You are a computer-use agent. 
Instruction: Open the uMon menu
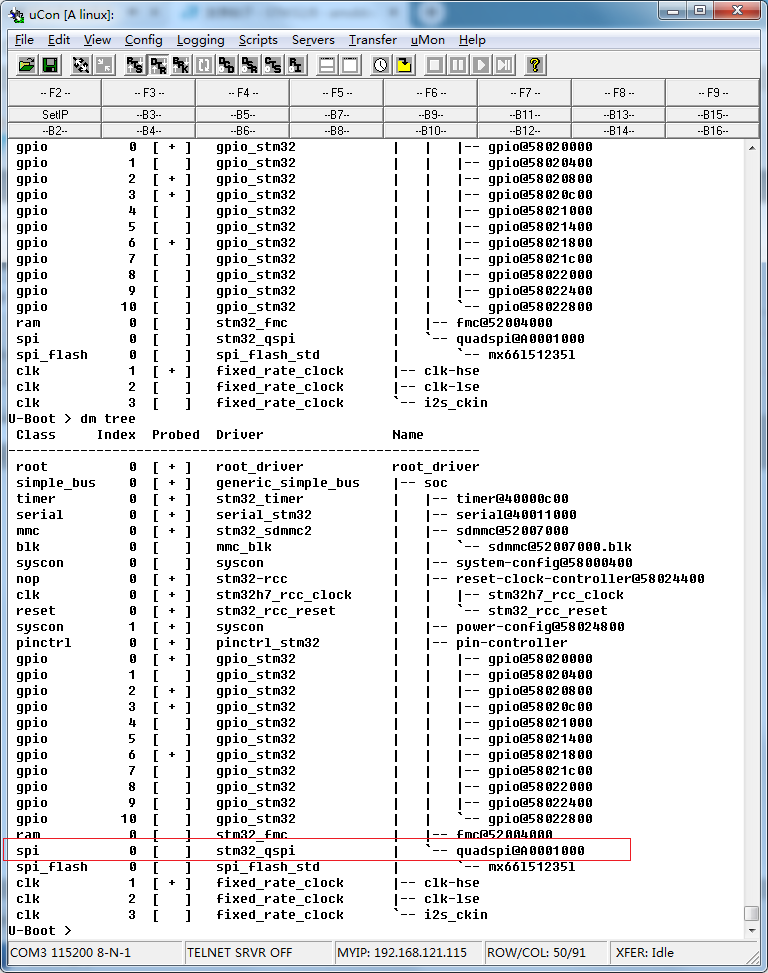(x=427, y=40)
